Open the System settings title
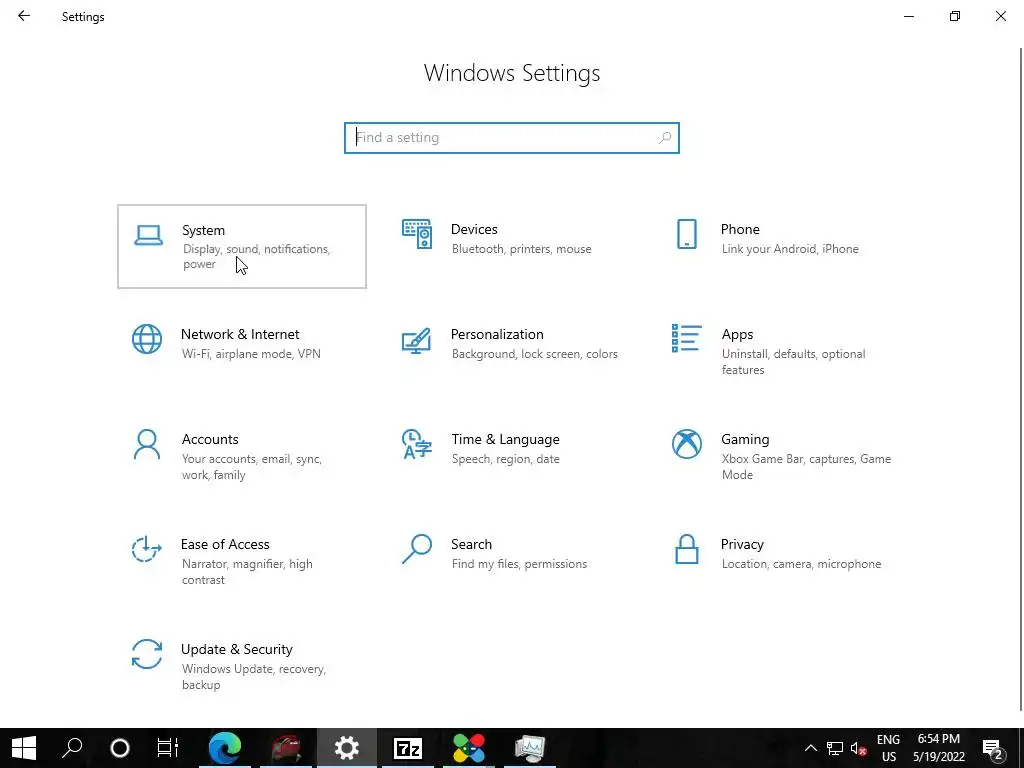Viewport: 1024px width, 768px height. pos(203,231)
